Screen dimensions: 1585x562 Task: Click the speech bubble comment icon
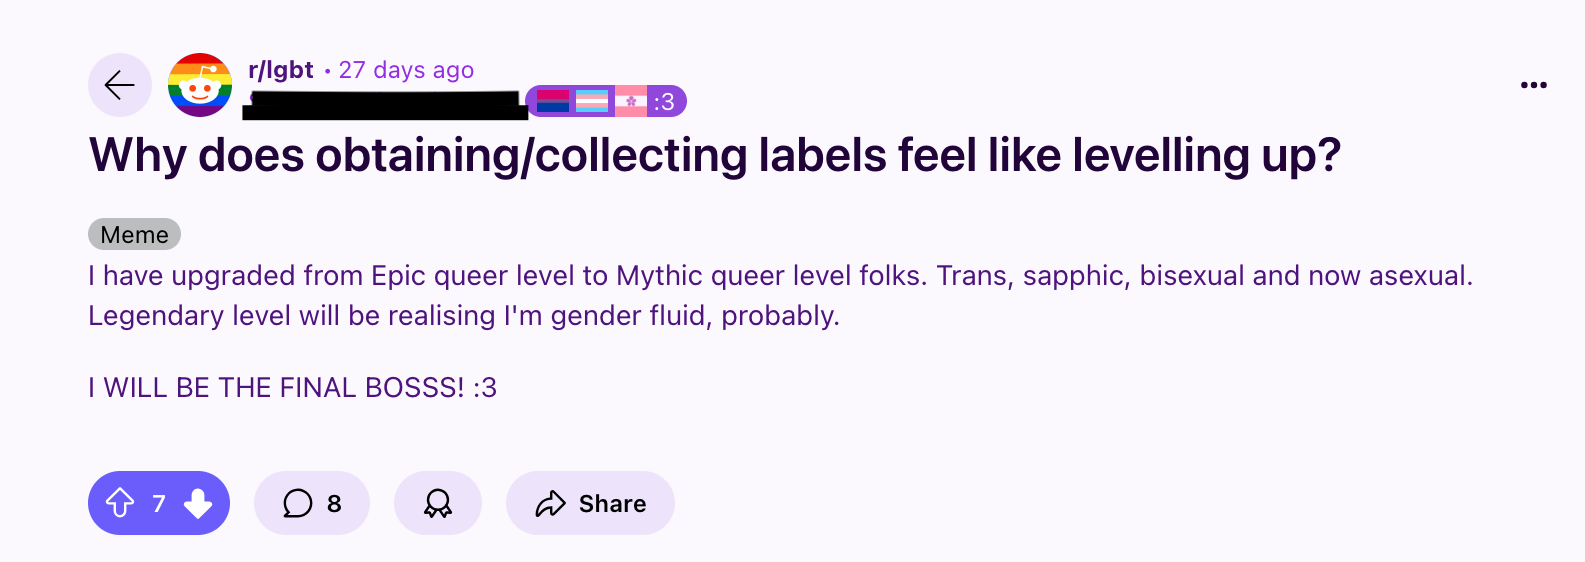(298, 503)
